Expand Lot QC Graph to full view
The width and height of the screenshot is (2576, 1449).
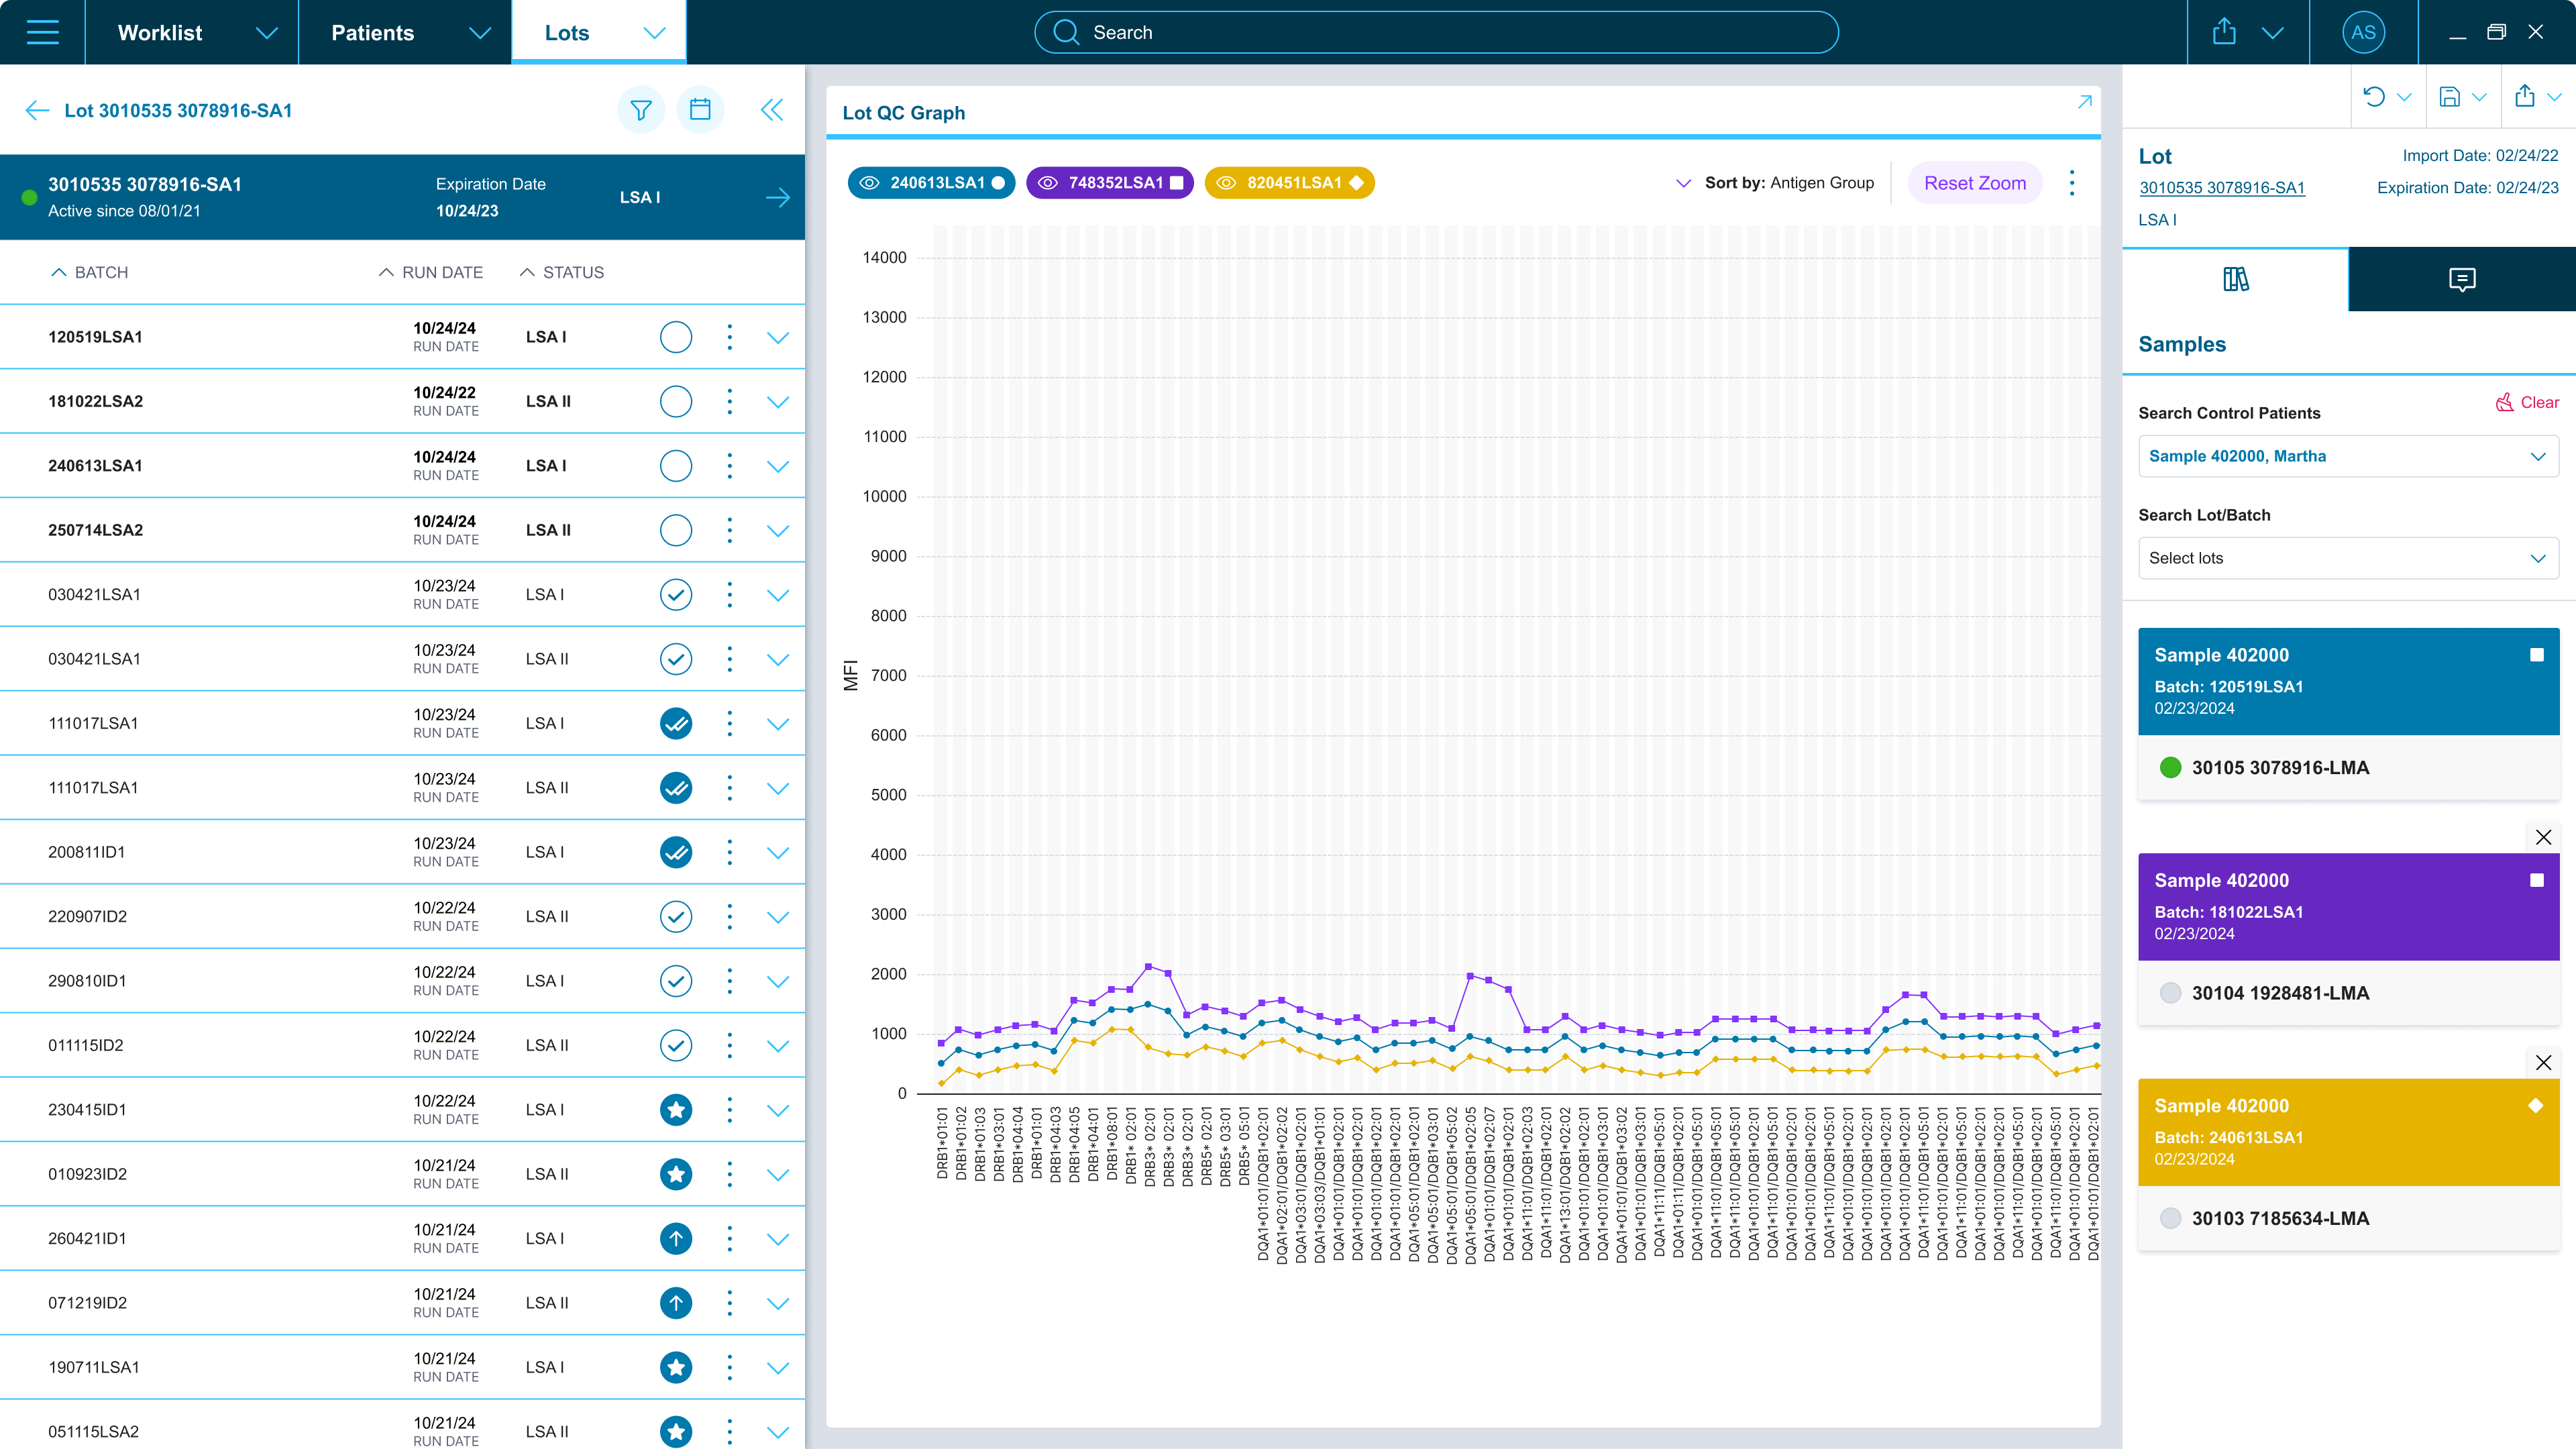click(2084, 102)
